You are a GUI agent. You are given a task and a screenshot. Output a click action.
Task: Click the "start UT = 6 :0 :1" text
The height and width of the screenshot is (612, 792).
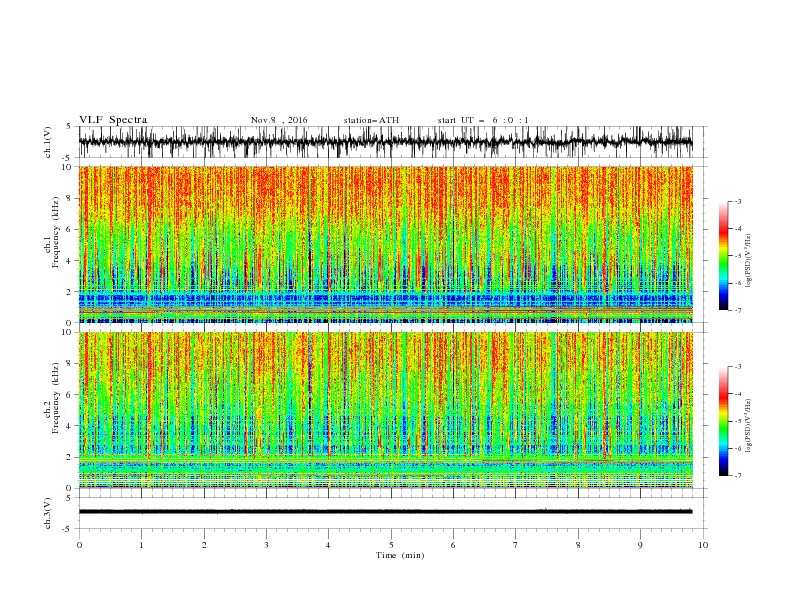[x=483, y=120]
